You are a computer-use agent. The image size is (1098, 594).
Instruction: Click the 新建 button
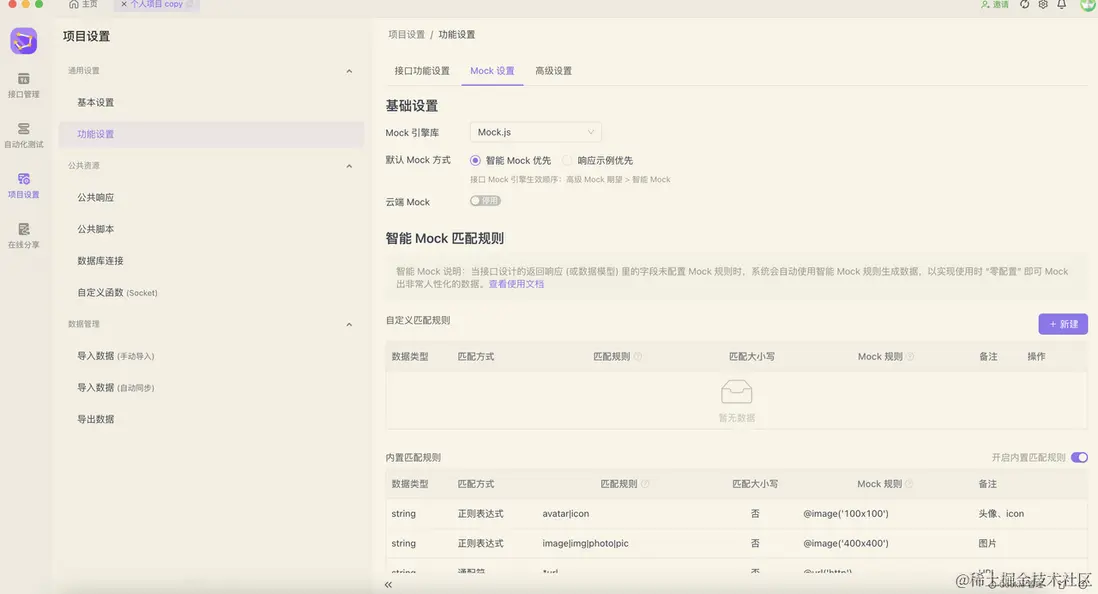pos(1063,324)
